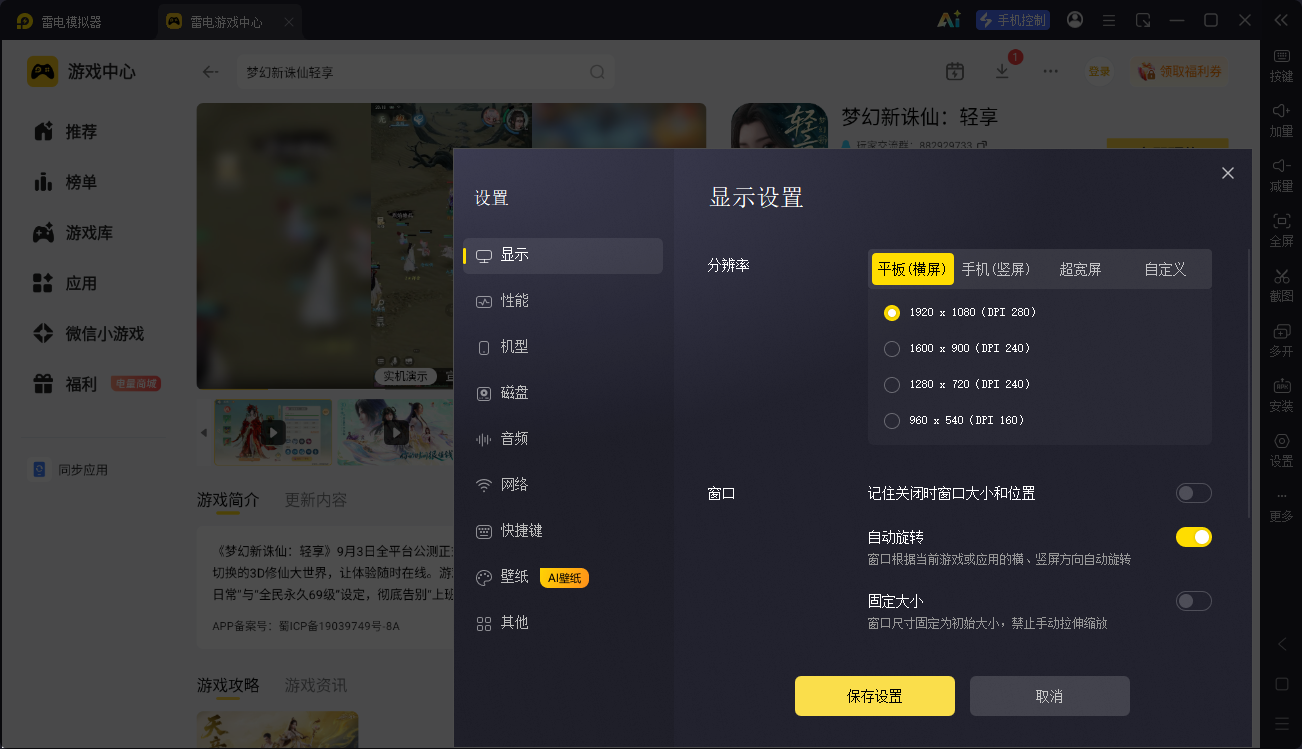Tap the Android back triangle in right sidebar
The width and height of the screenshot is (1302, 749).
pos(1281,645)
